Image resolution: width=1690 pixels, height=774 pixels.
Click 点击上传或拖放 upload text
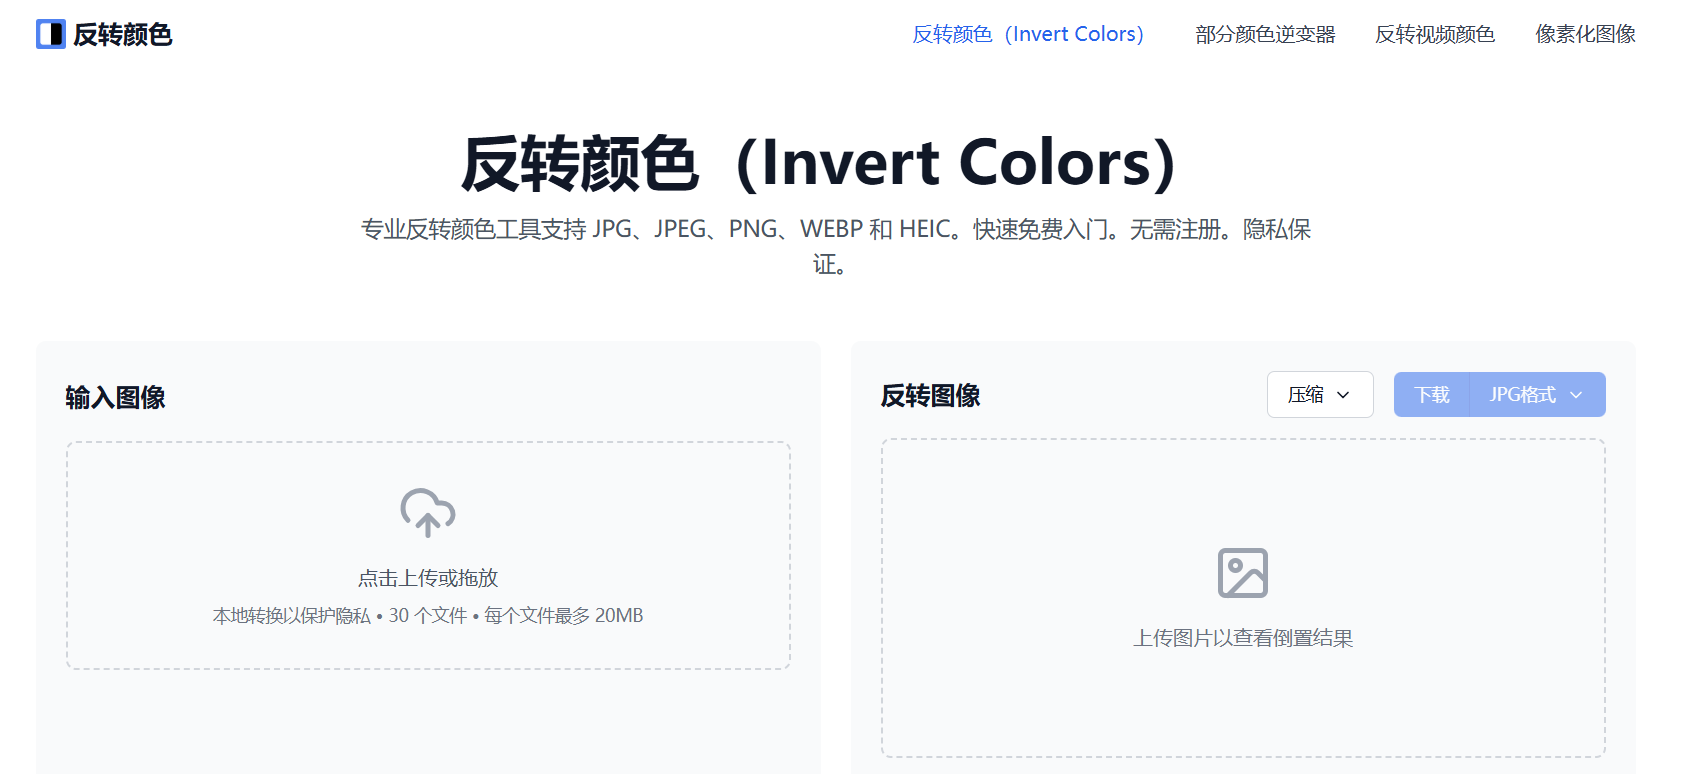pos(428,578)
